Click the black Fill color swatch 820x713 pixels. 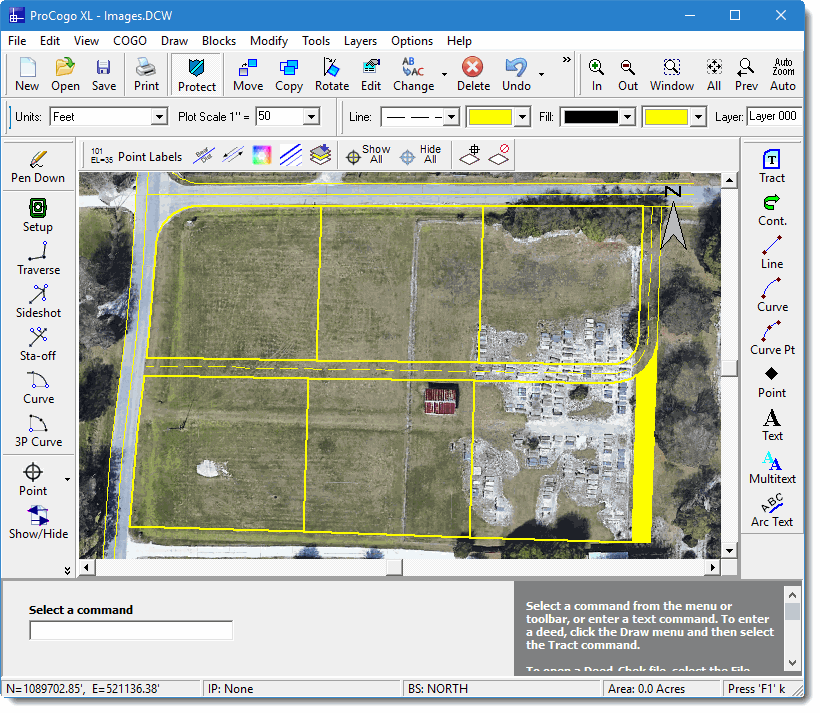(x=591, y=117)
